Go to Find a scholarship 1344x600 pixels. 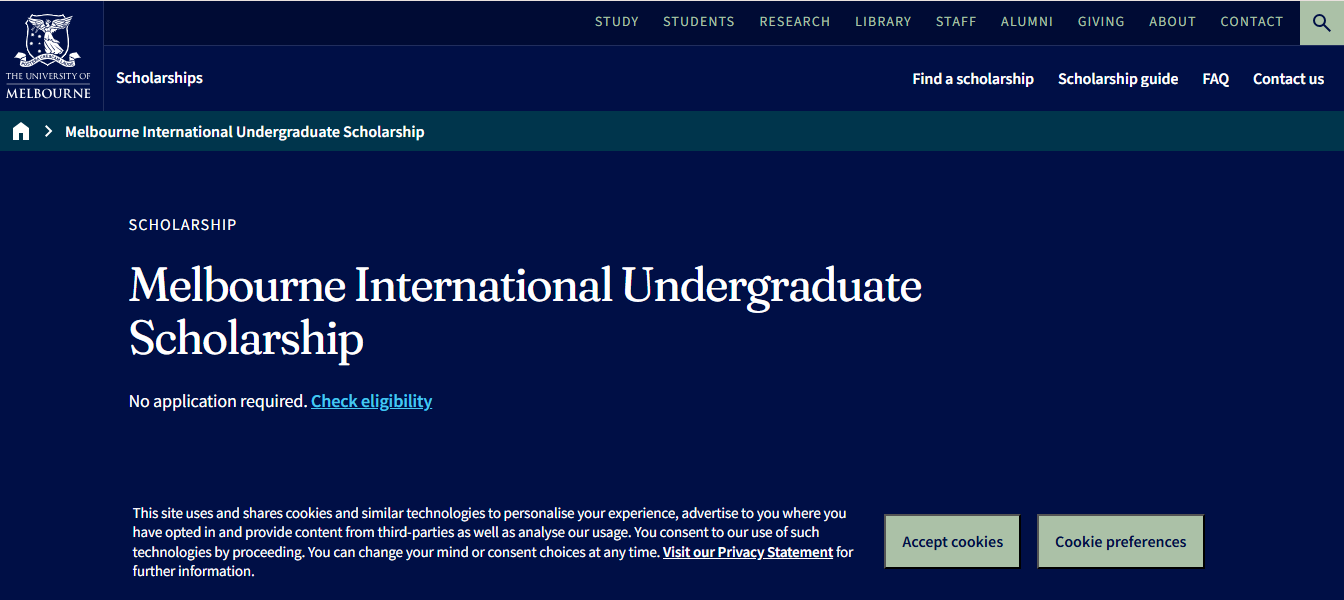tap(972, 78)
